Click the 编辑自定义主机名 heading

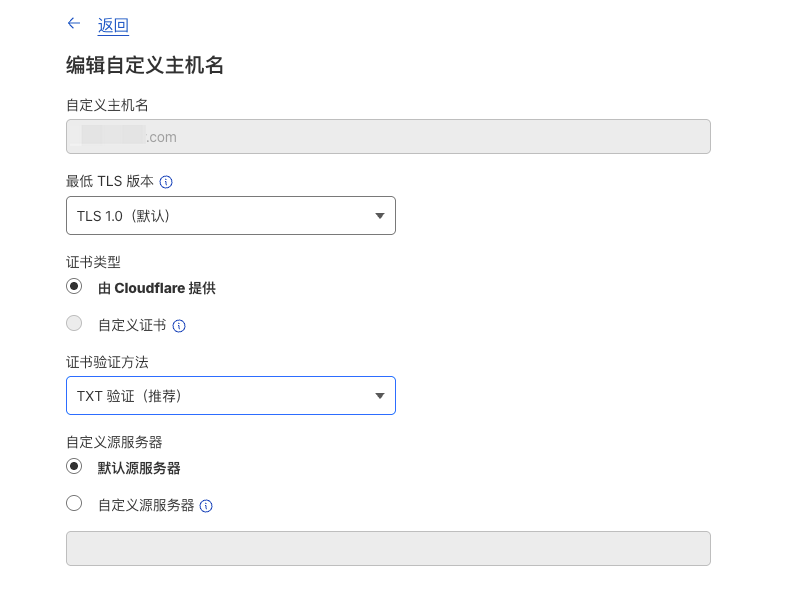point(145,65)
